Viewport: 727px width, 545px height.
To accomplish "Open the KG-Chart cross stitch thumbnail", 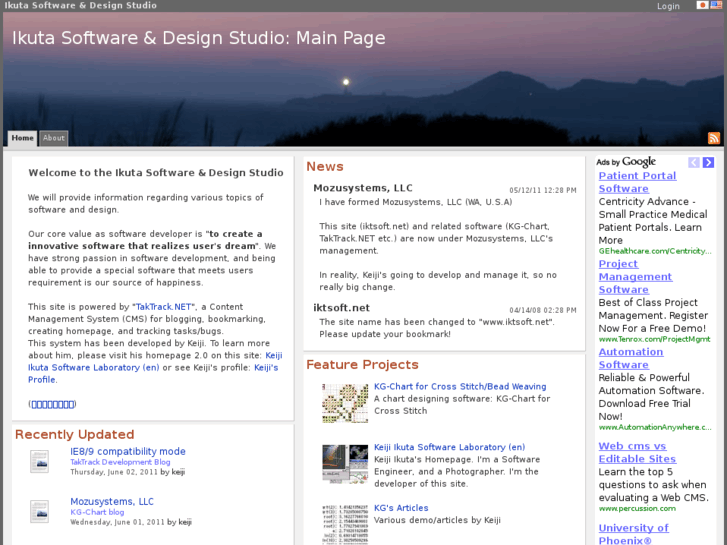I will pos(344,402).
